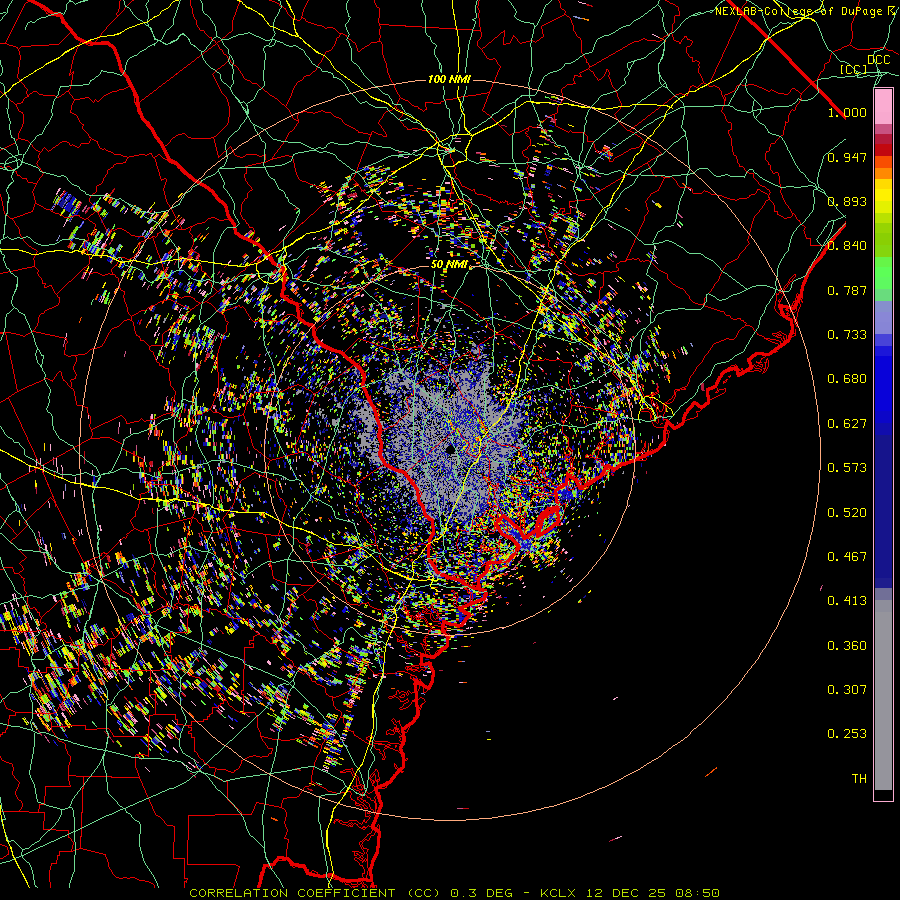This screenshot has height=900, width=900.
Task: Select the 0.360 value on color scale
Action: point(847,646)
